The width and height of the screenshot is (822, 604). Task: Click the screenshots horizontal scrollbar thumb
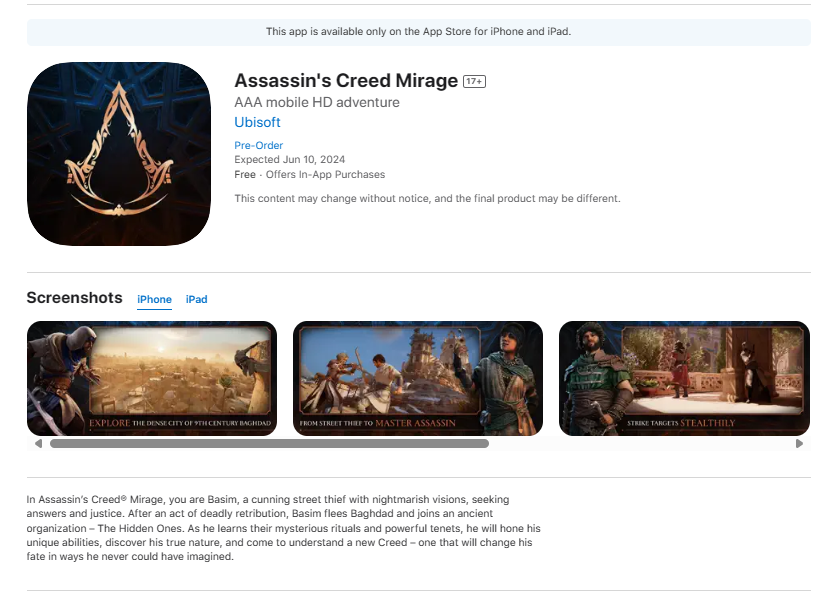(269, 444)
